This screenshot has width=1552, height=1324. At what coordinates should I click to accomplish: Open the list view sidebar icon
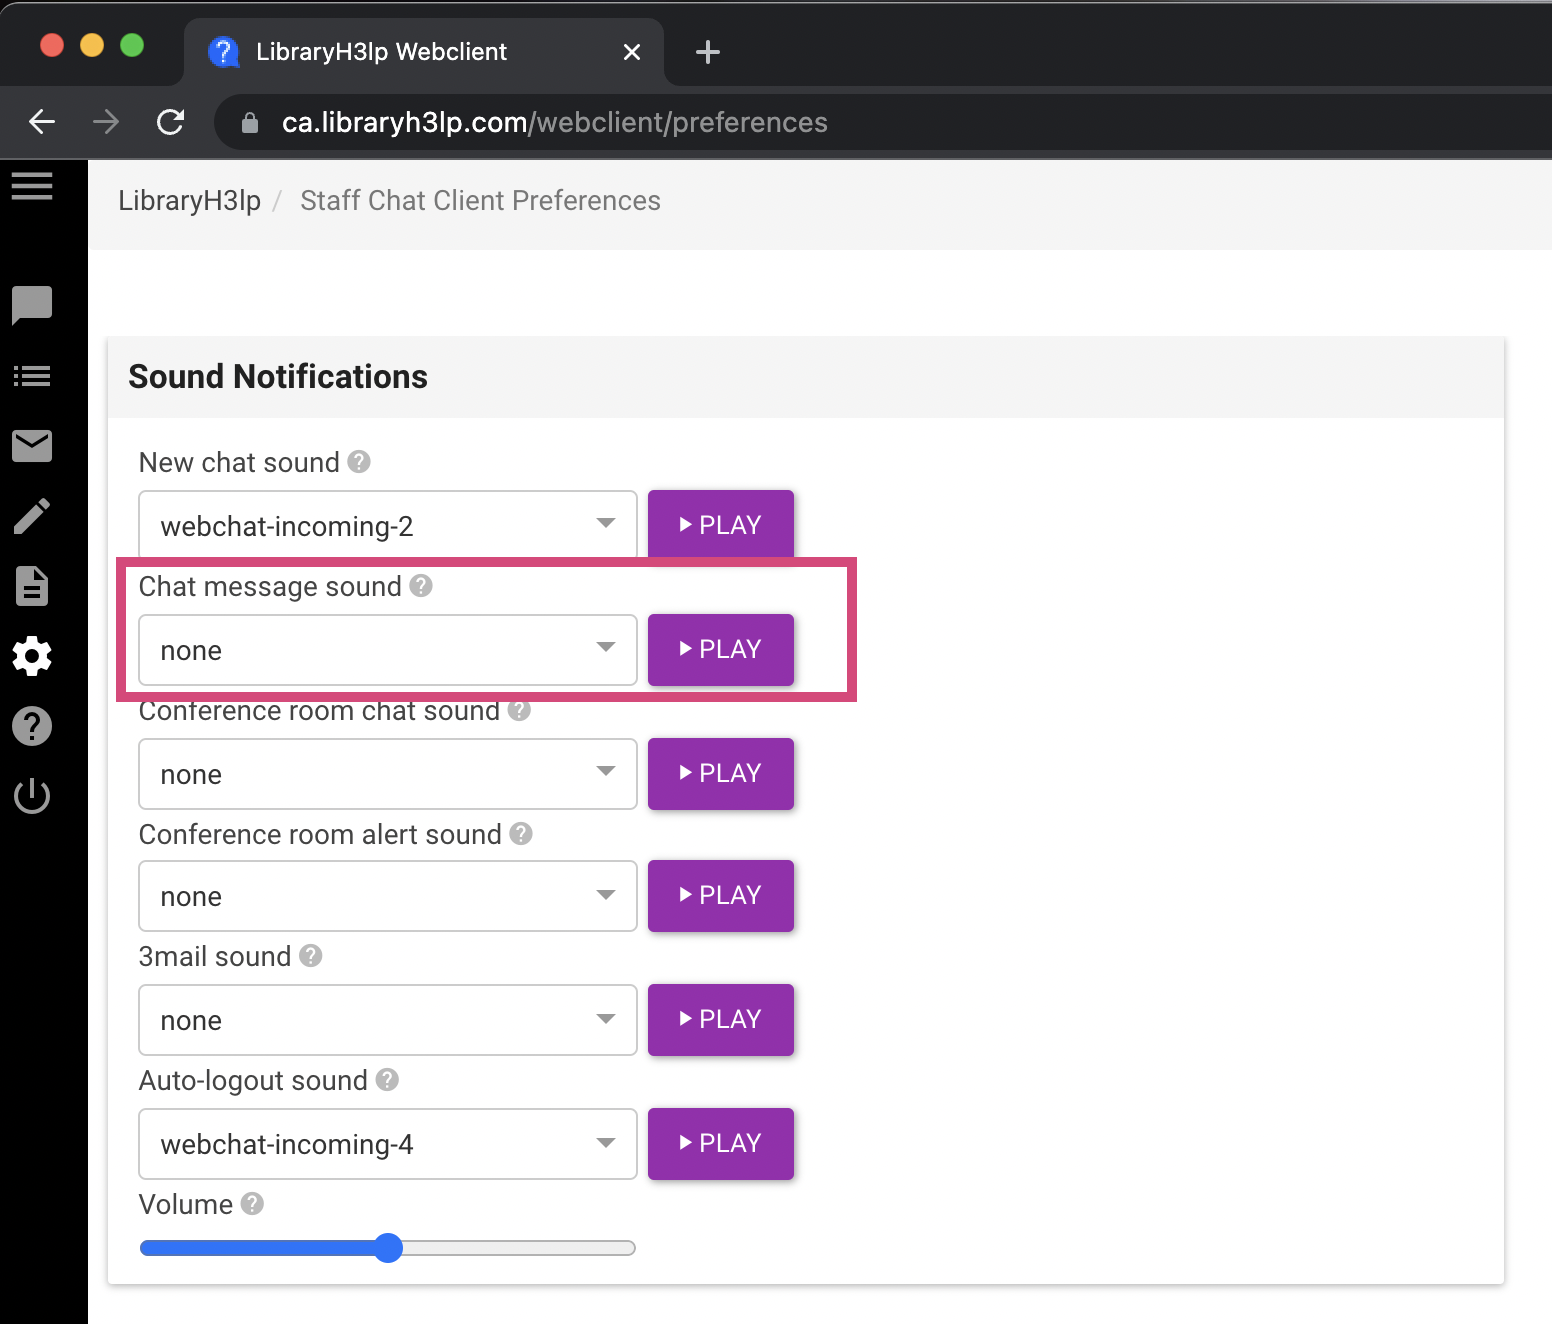click(x=32, y=376)
